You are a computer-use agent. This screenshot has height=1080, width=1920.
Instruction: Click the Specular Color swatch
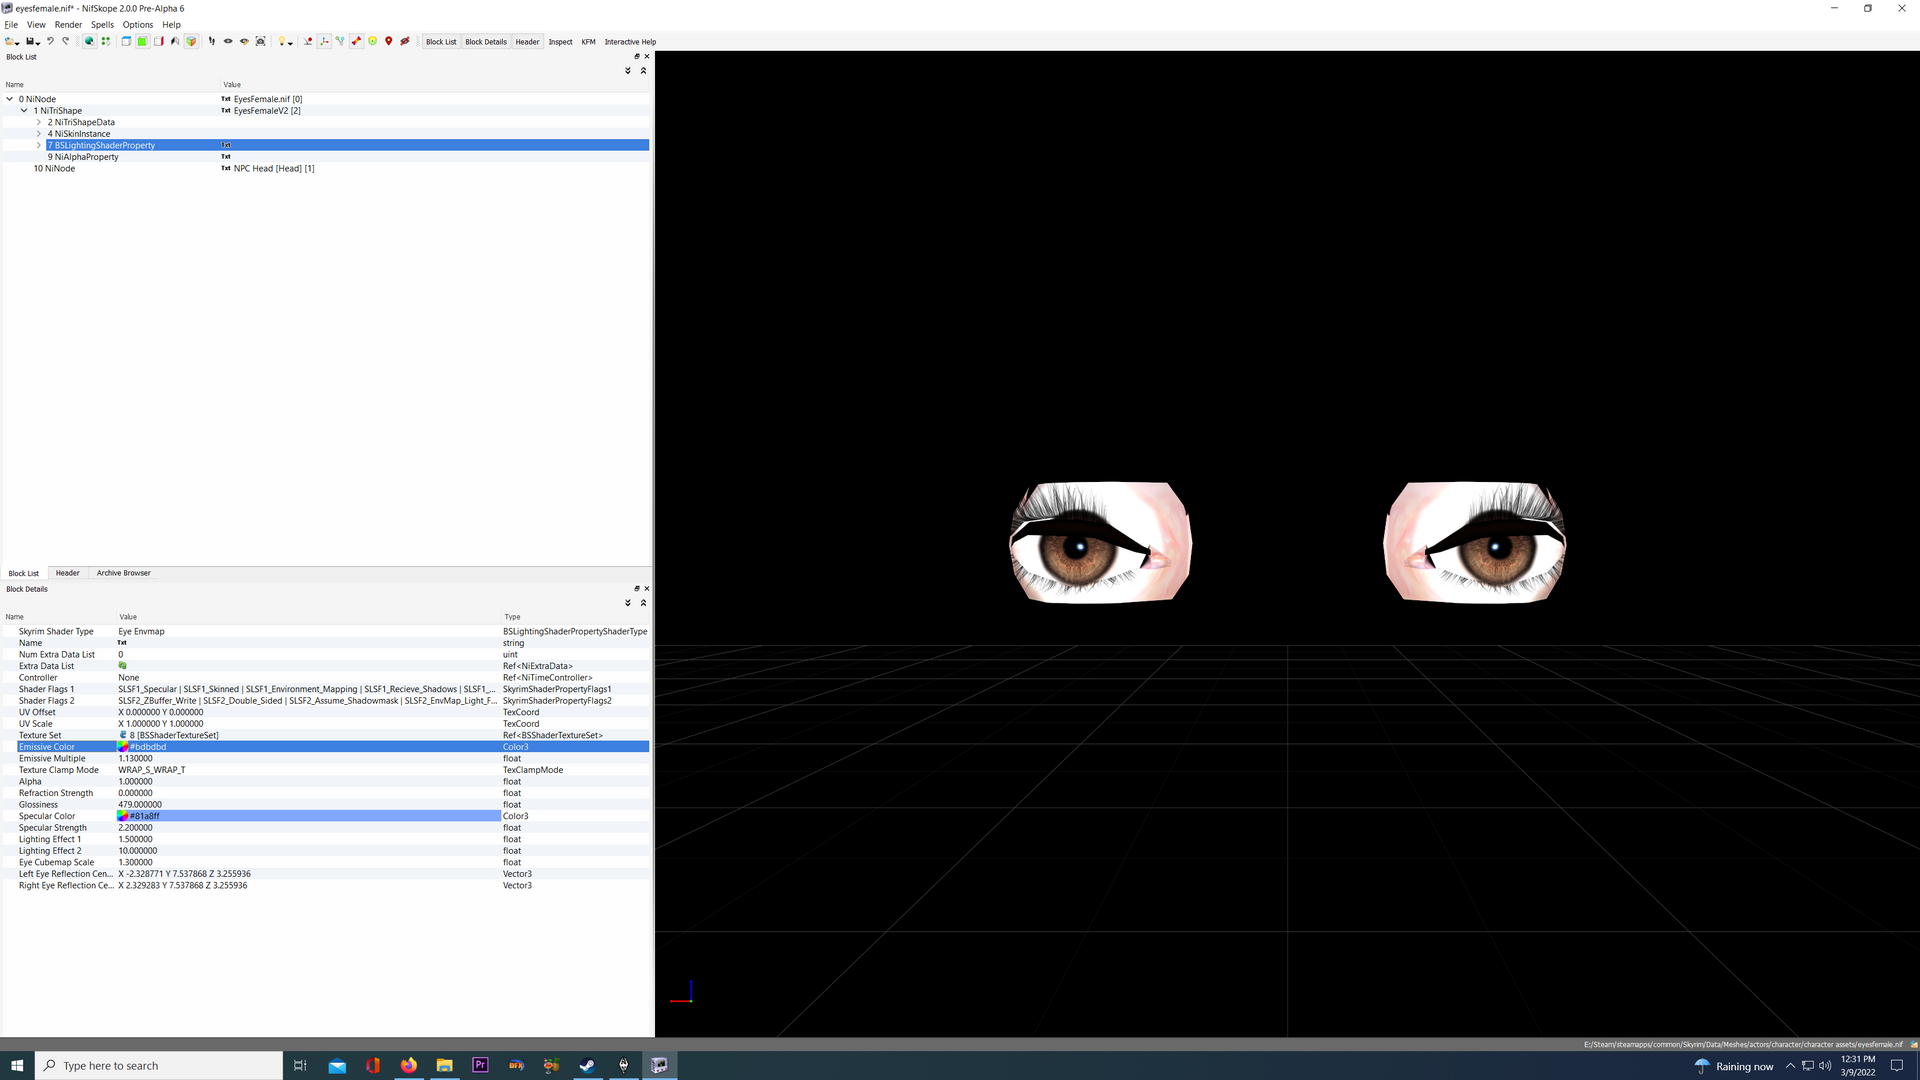click(x=123, y=816)
